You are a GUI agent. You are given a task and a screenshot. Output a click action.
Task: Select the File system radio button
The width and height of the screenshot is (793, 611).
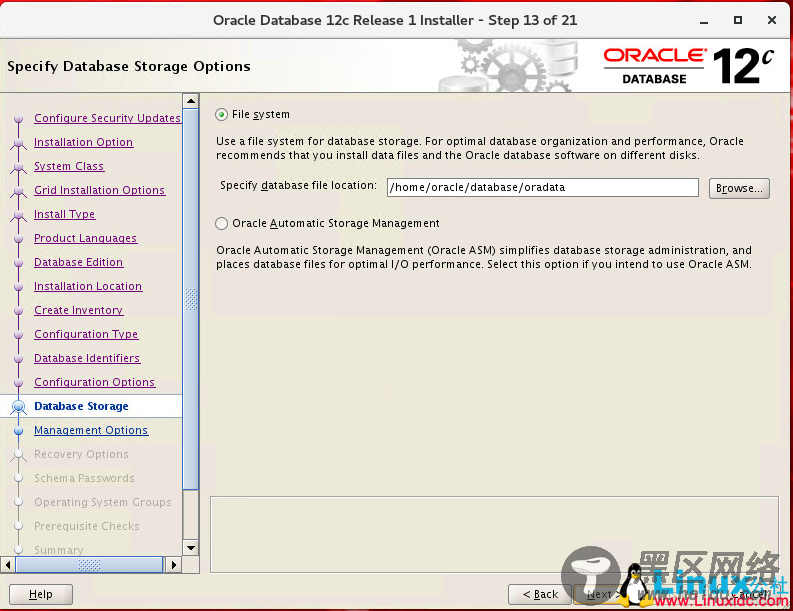click(x=222, y=115)
